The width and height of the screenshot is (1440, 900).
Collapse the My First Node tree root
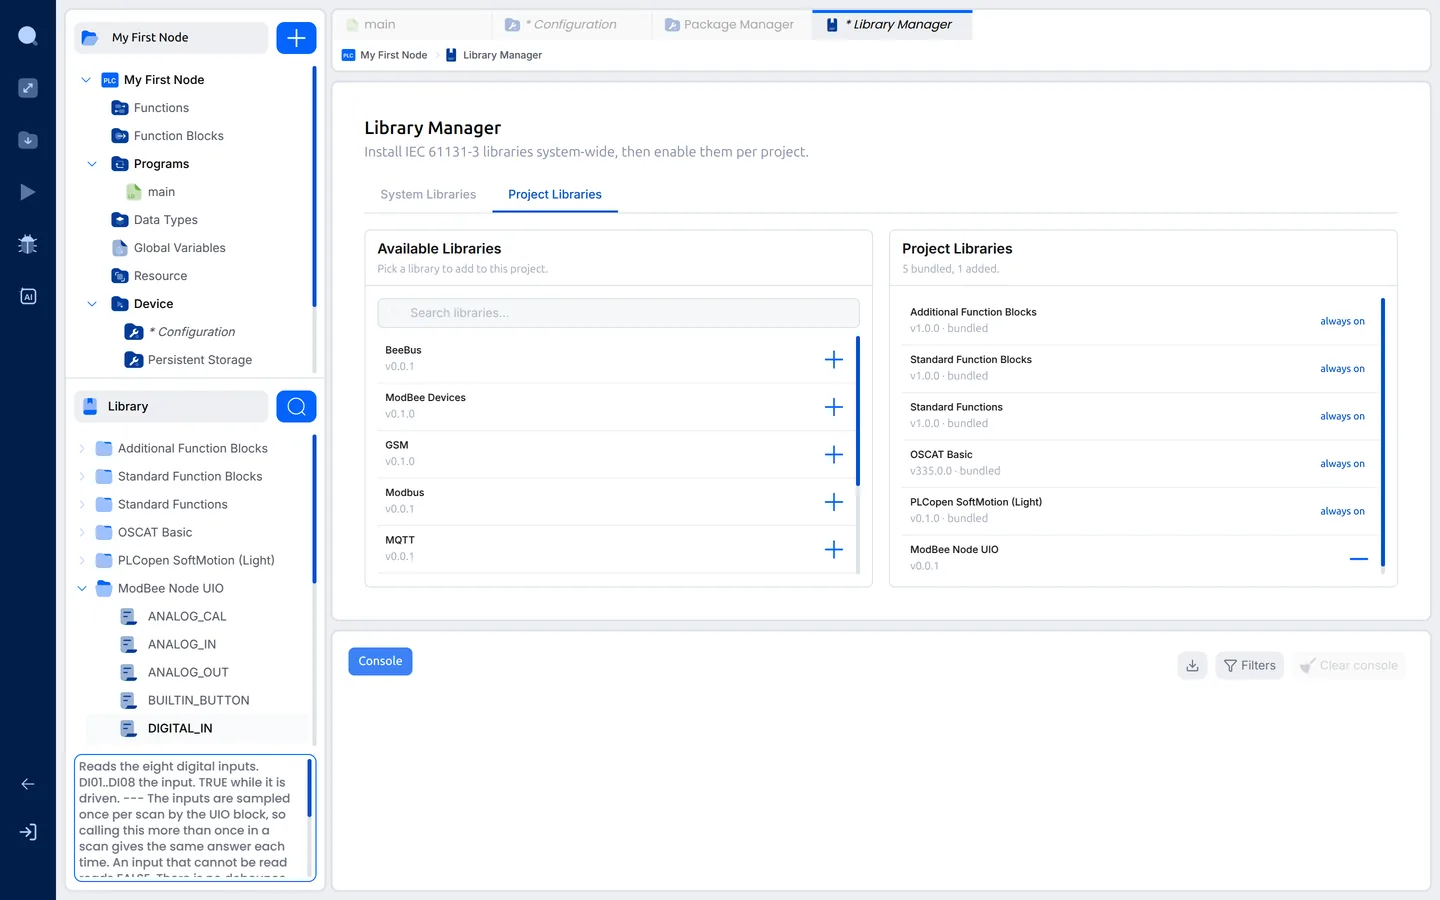86,80
